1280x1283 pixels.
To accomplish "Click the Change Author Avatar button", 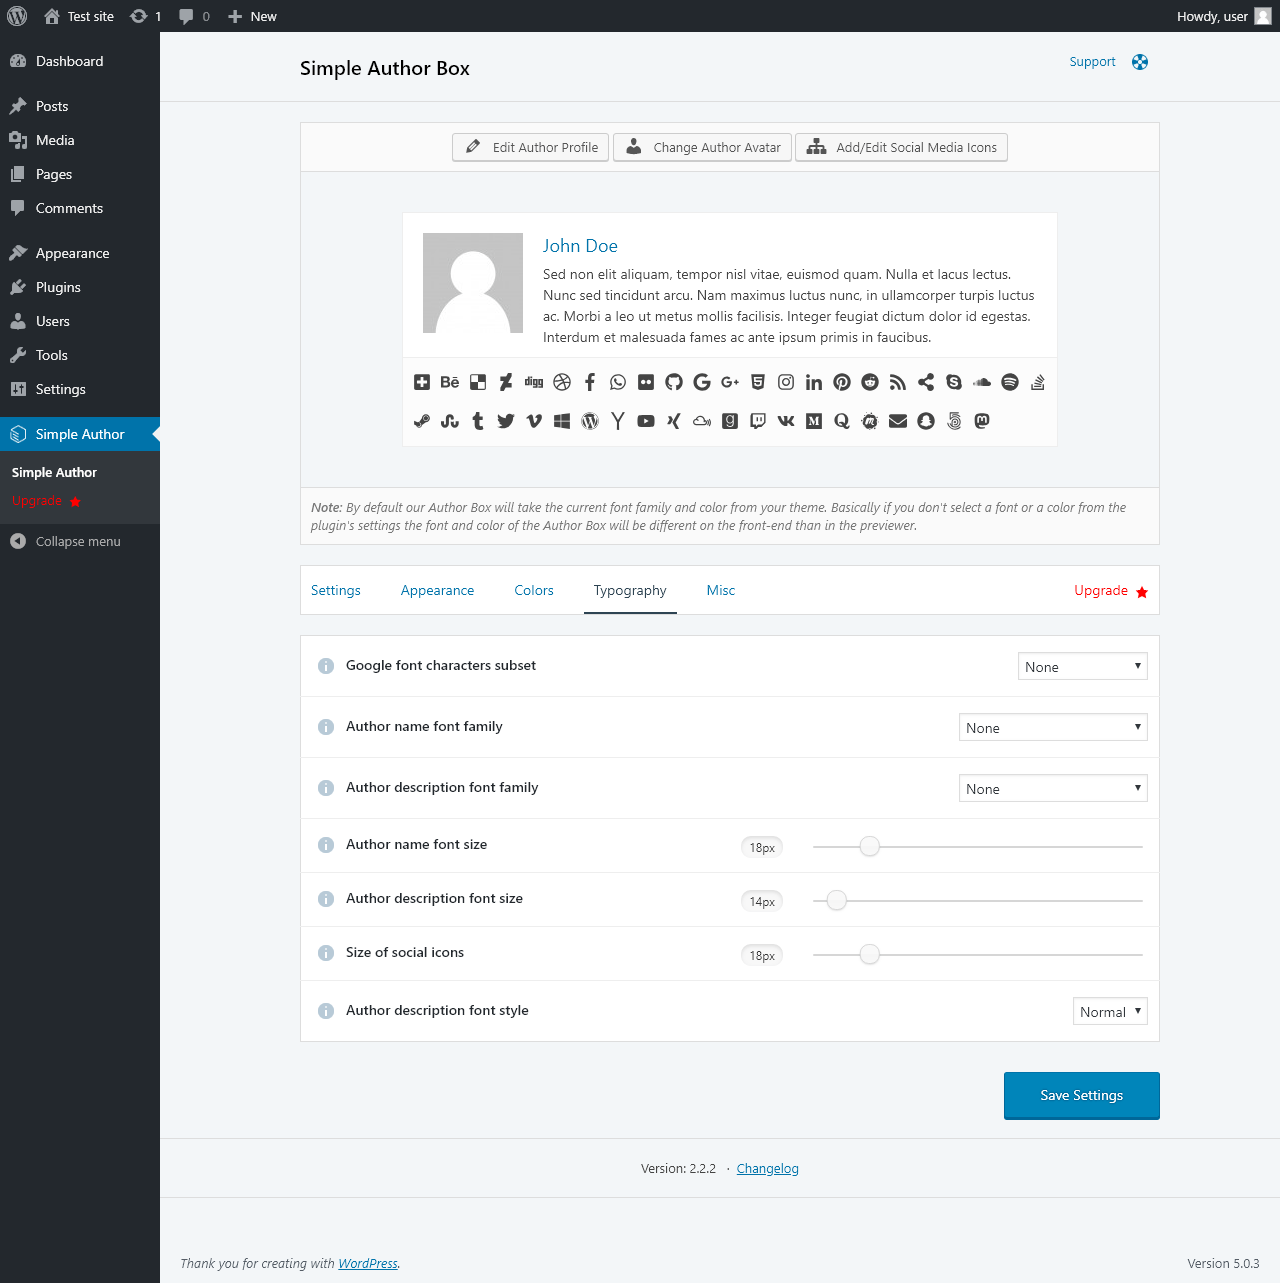I will 702,147.
